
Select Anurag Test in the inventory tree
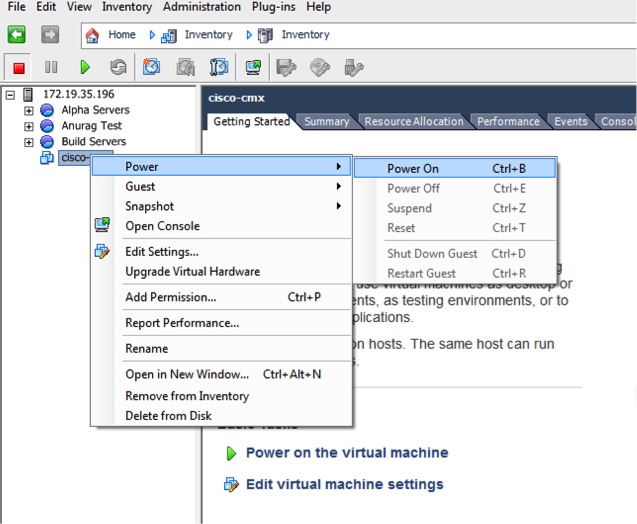click(91, 126)
